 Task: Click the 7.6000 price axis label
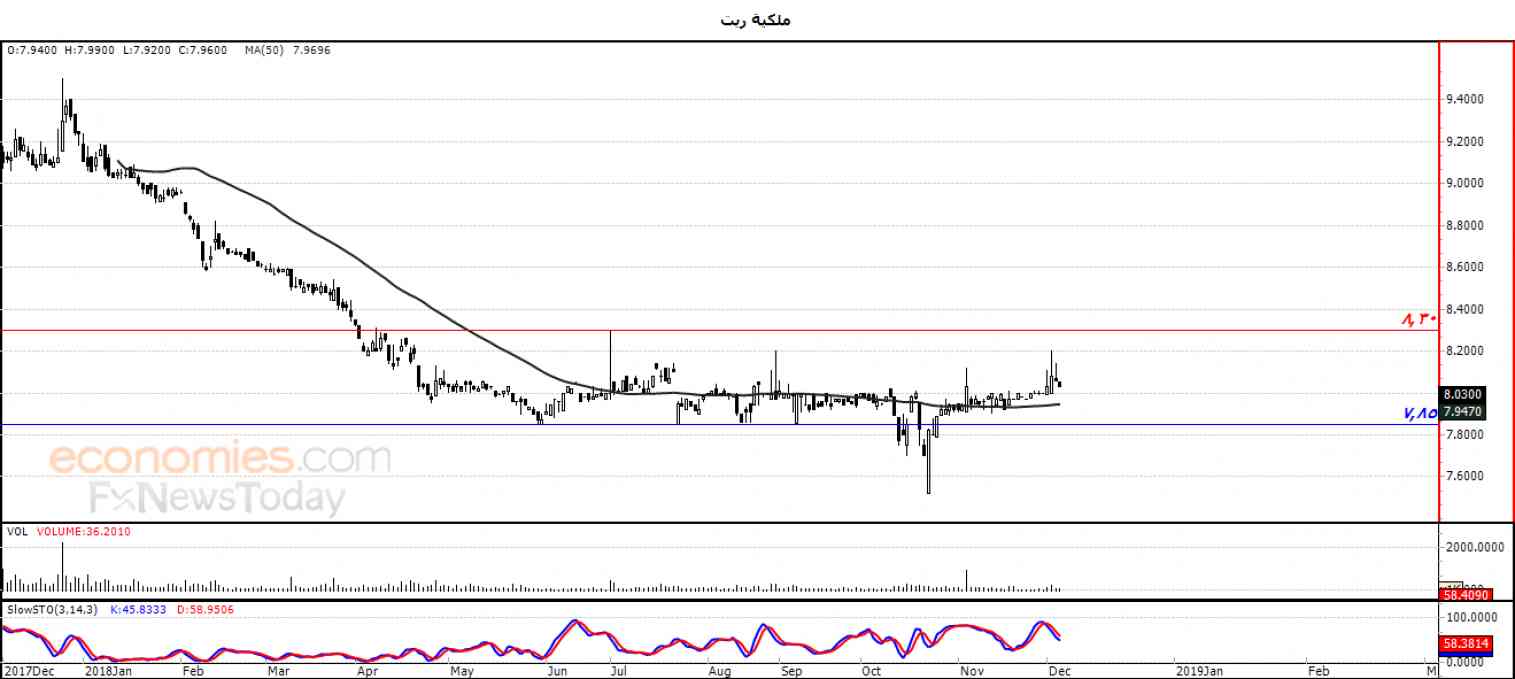coord(1464,476)
